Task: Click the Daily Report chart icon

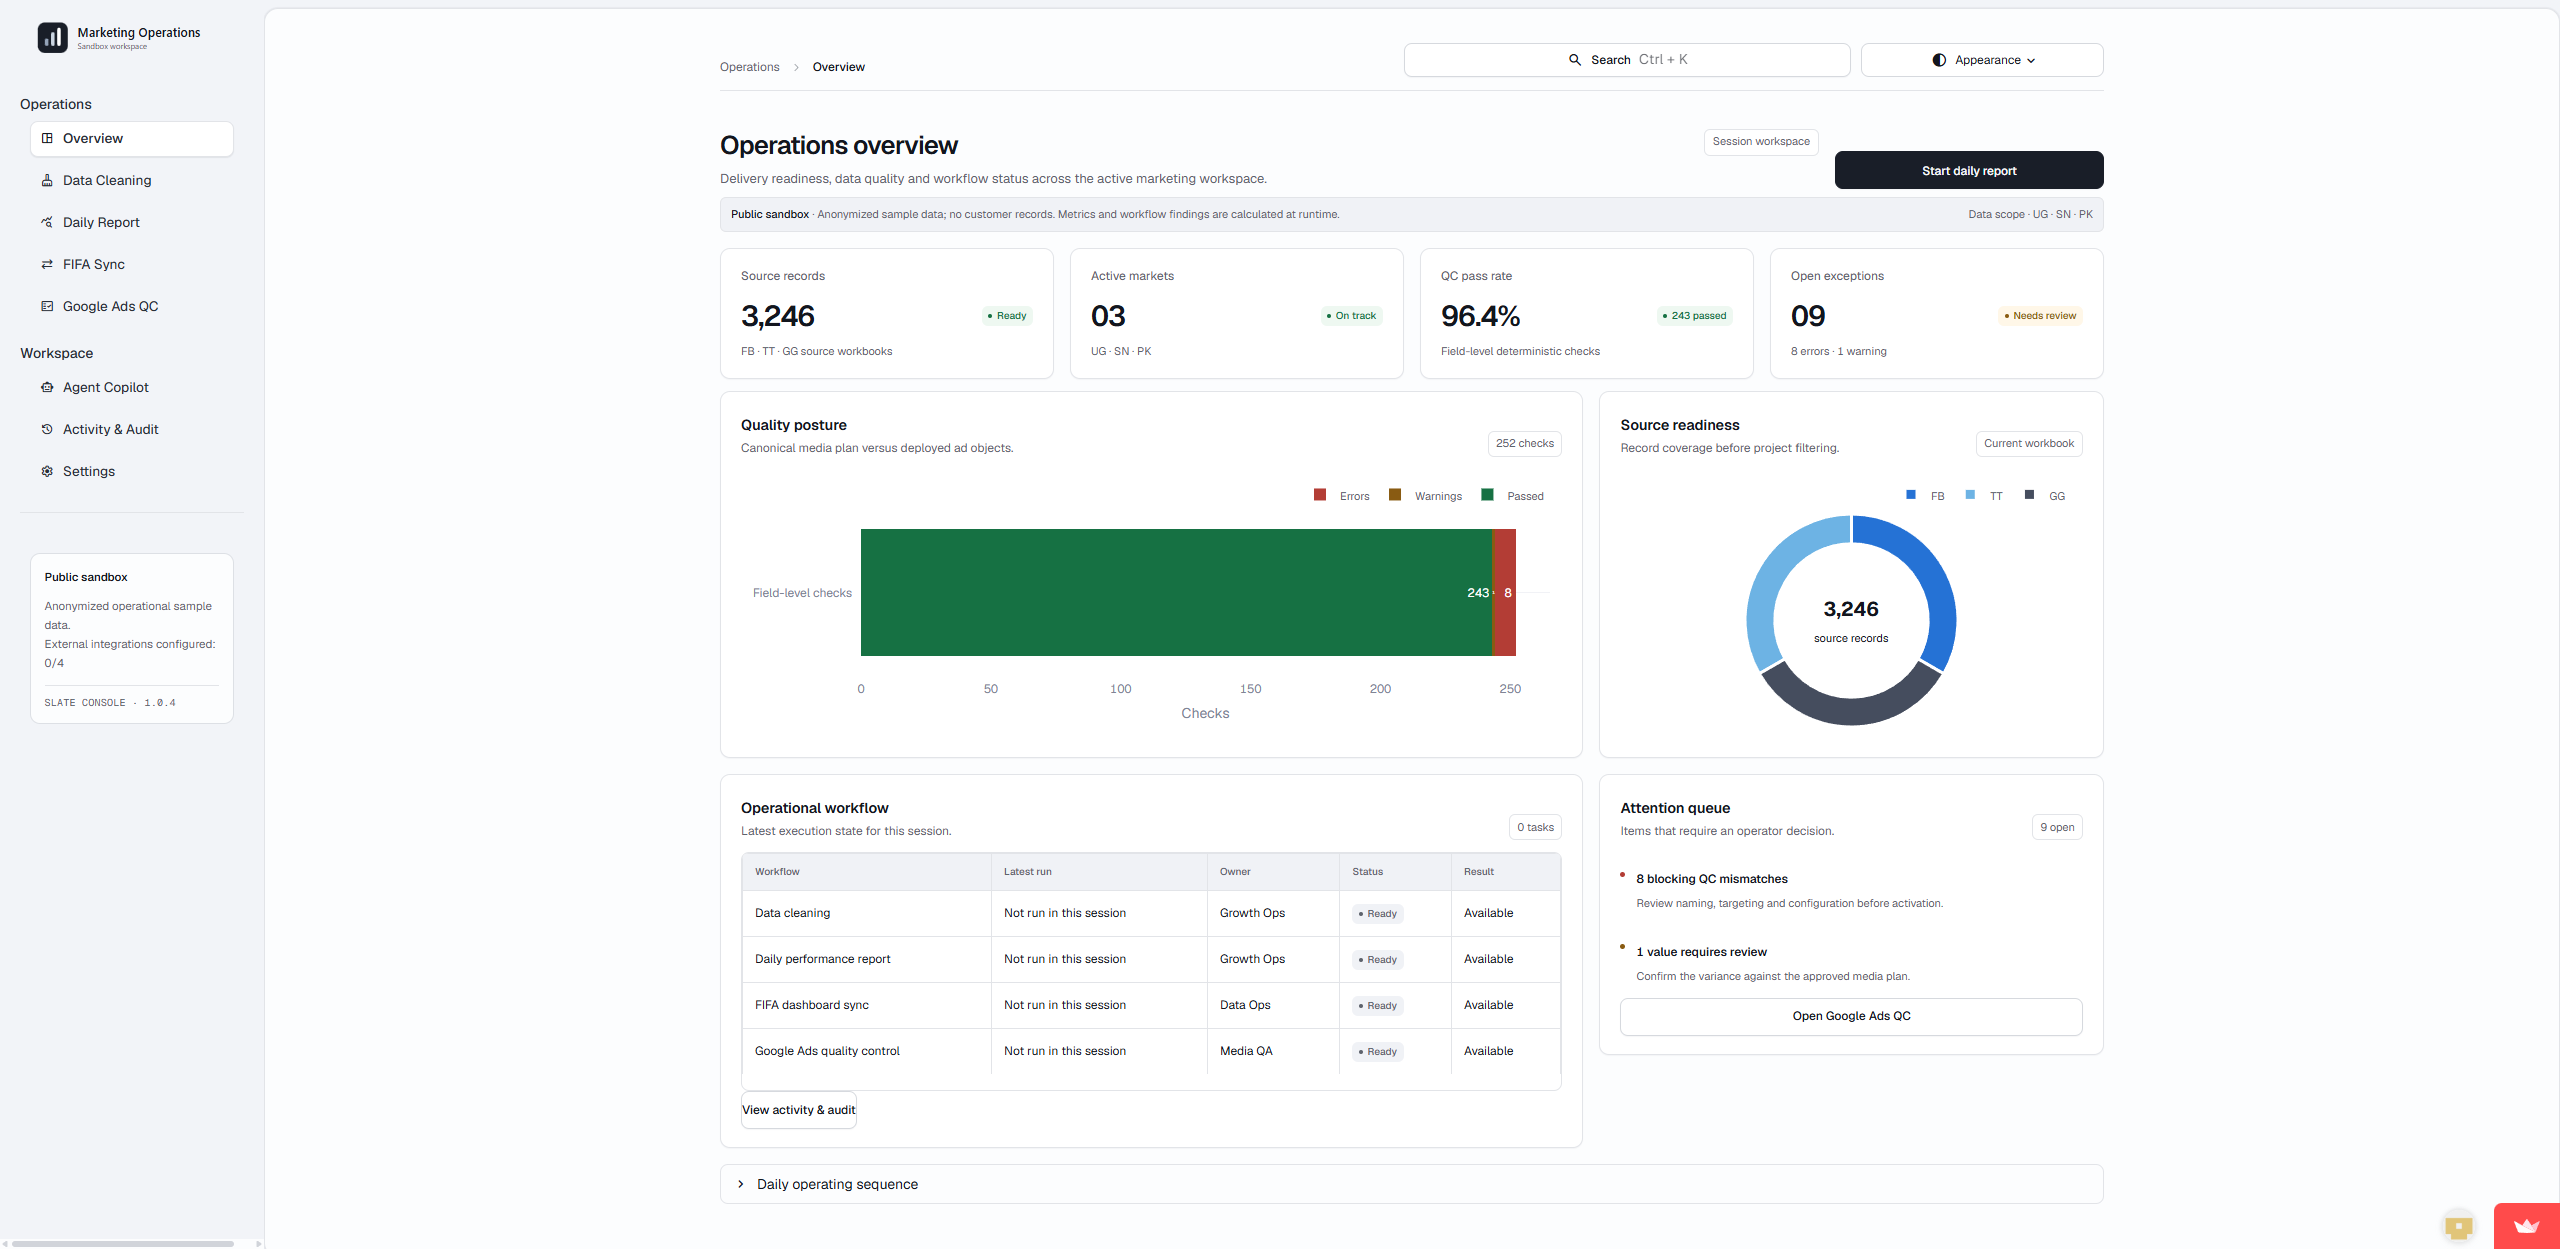Action: point(47,222)
